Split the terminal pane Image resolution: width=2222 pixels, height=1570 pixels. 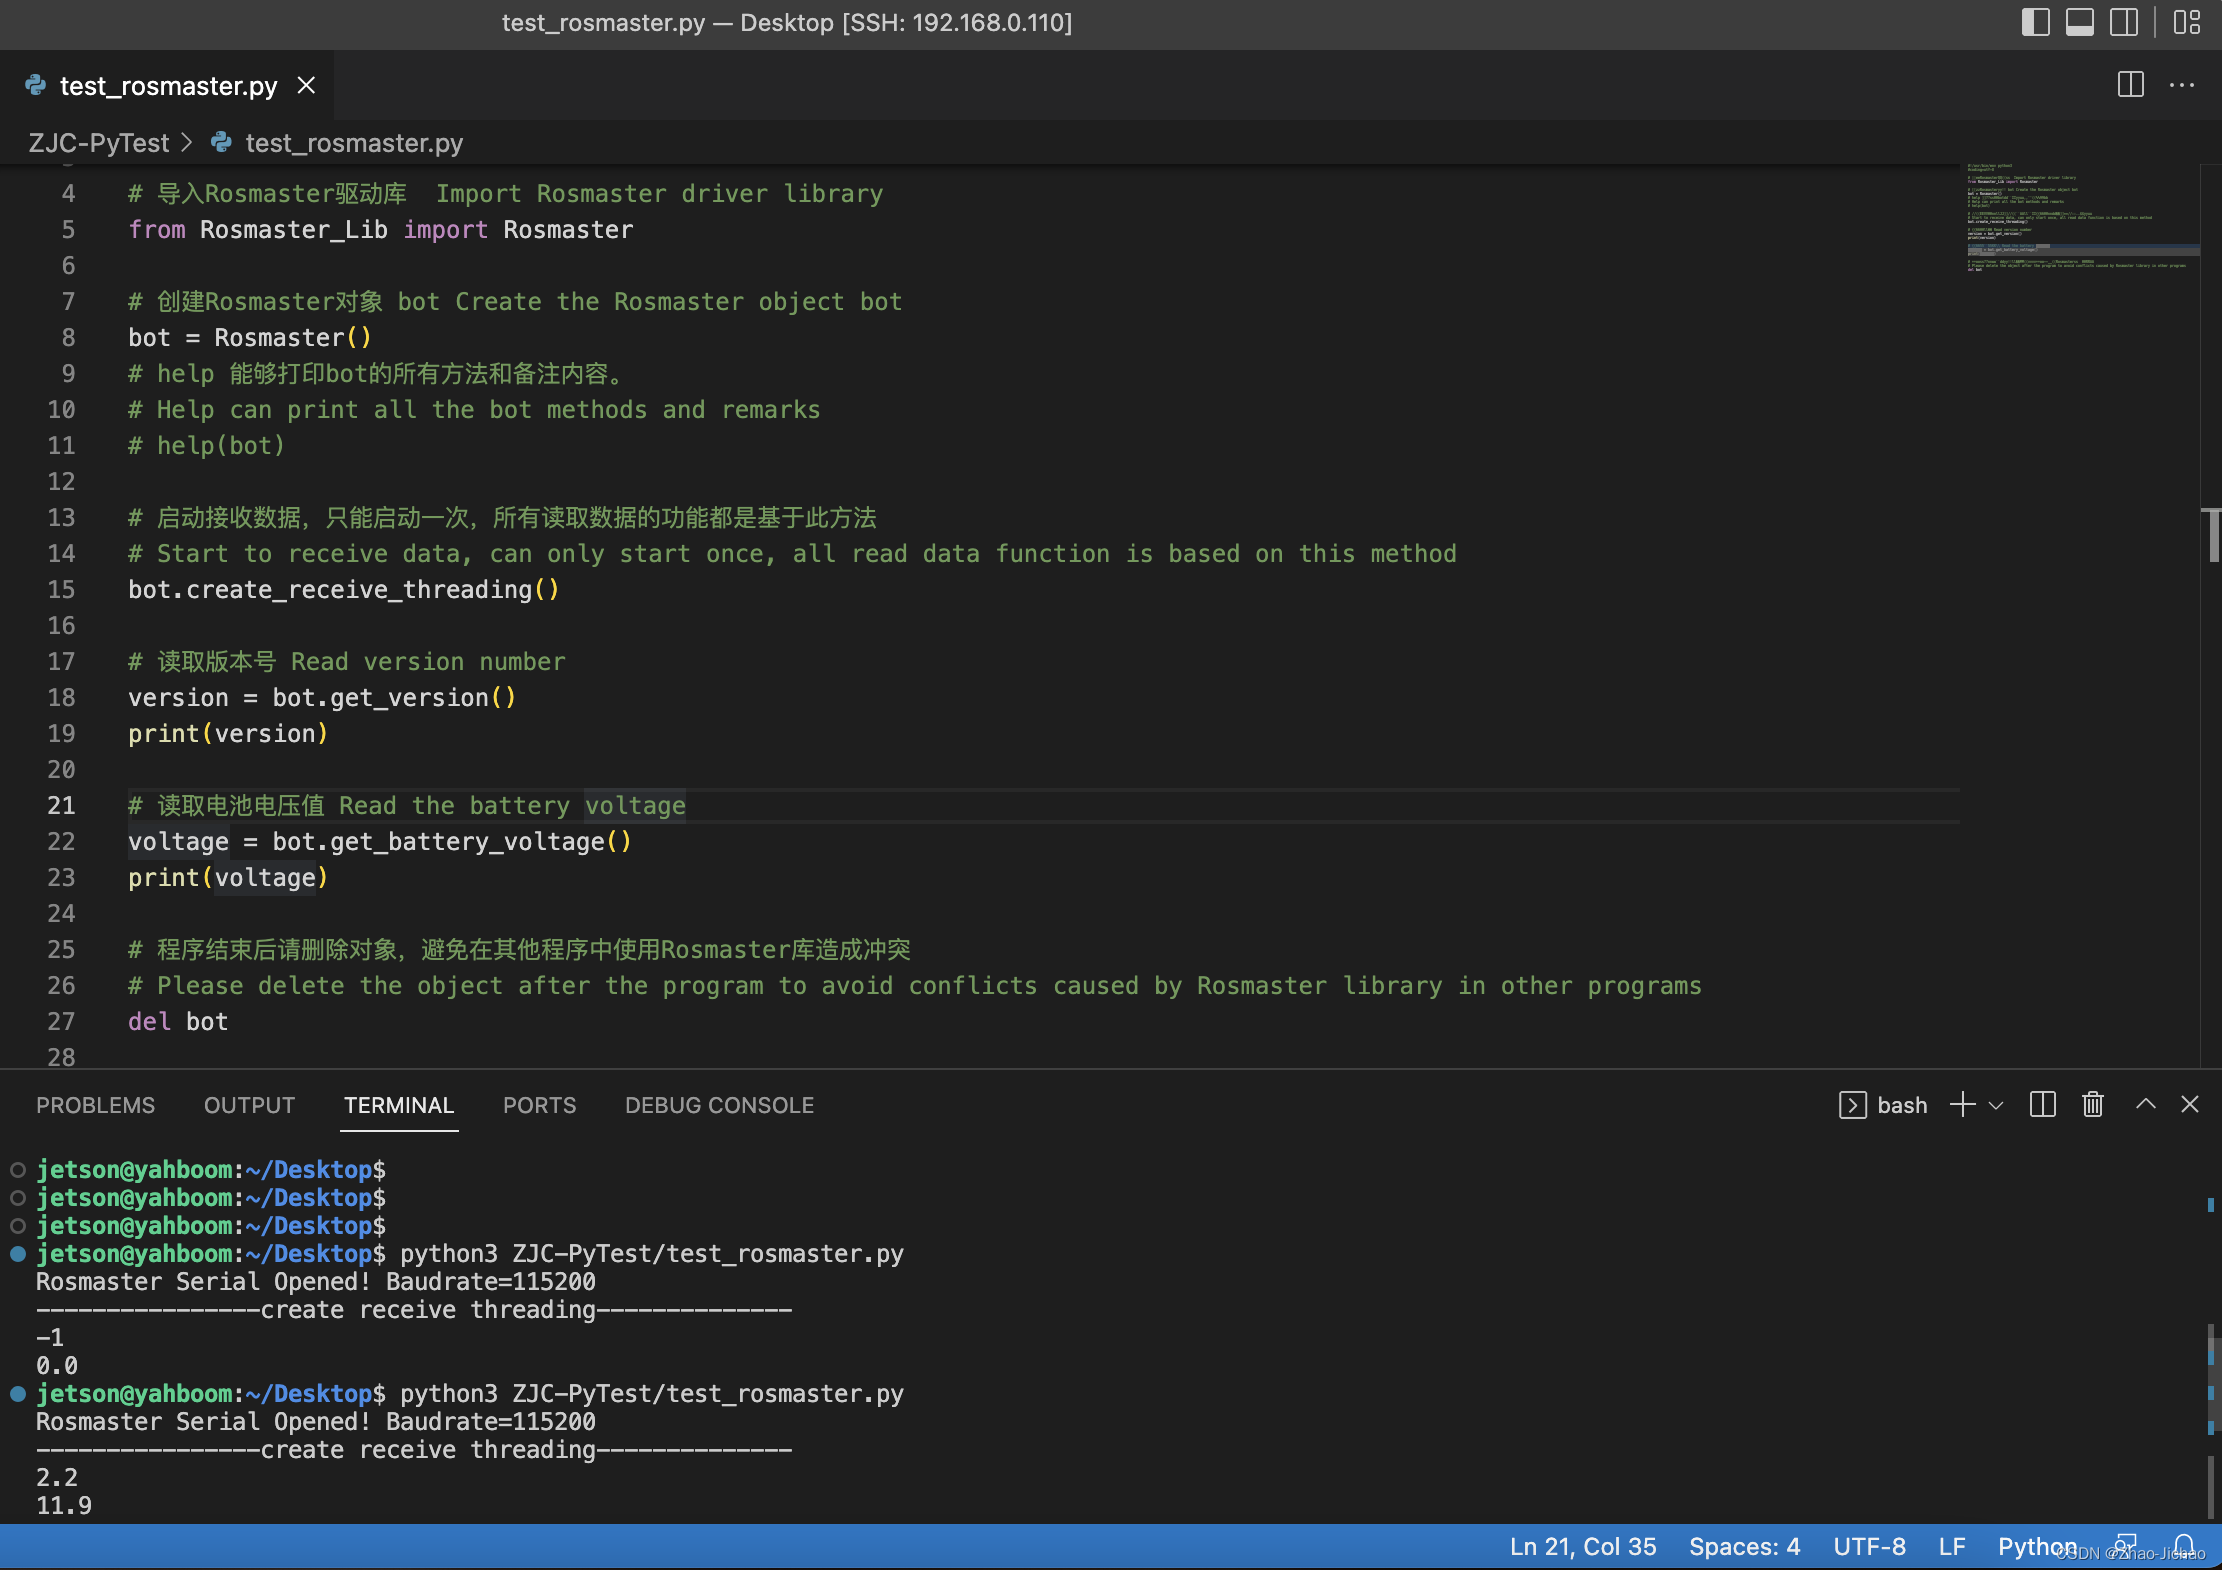[x=2042, y=1104]
